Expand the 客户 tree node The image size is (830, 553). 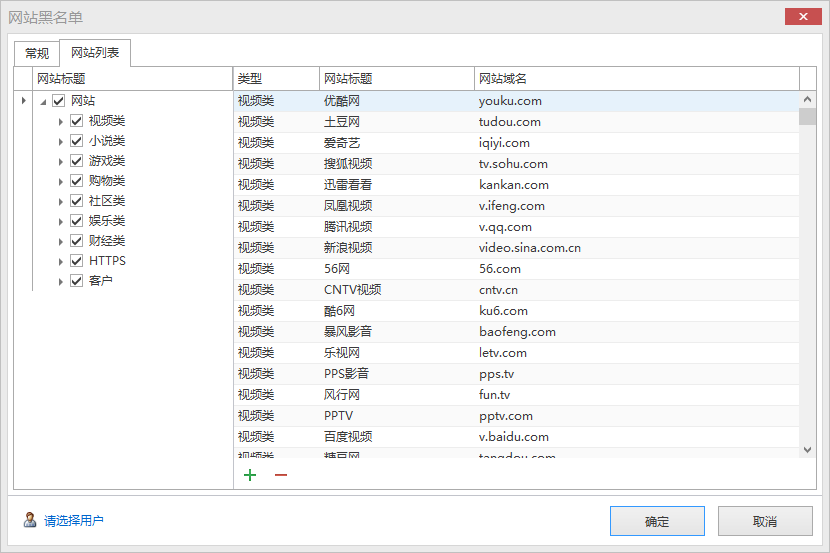tap(60, 282)
